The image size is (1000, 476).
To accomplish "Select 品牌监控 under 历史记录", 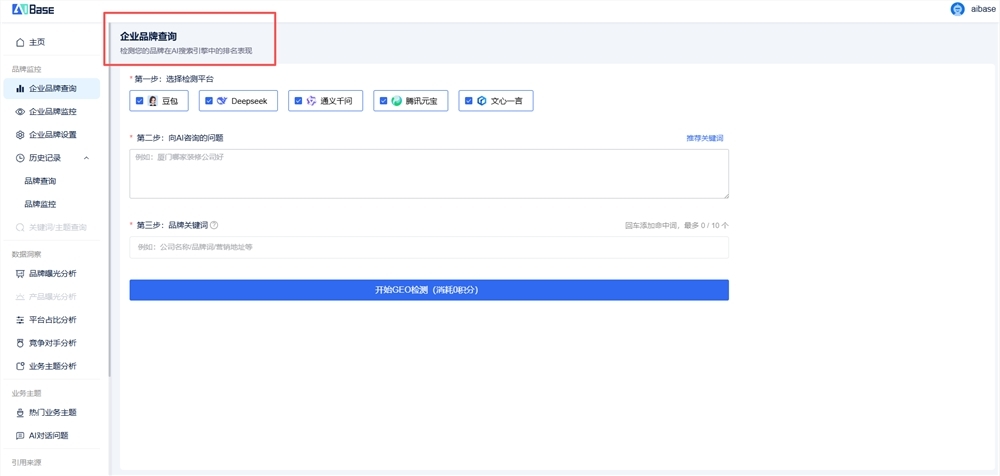I will pyautogui.click(x=40, y=204).
